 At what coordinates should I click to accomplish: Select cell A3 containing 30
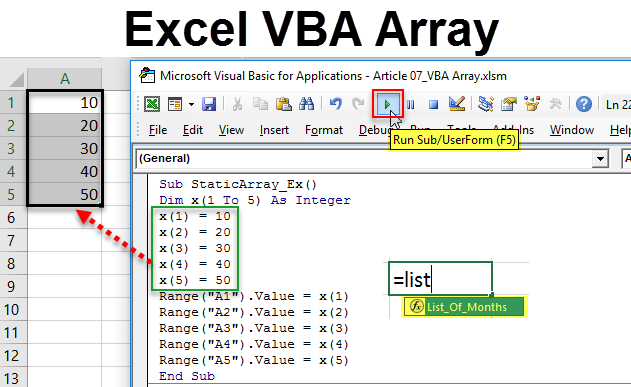pyautogui.click(x=65, y=148)
